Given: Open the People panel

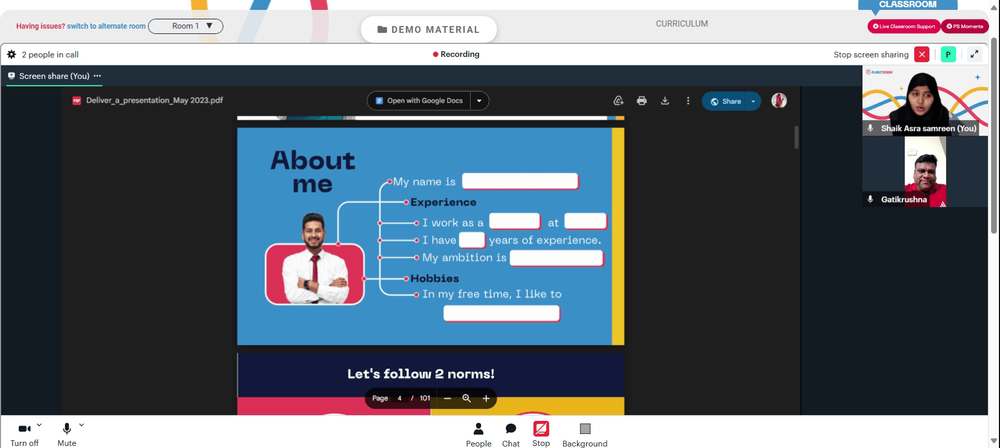Looking at the screenshot, I should [x=478, y=435].
